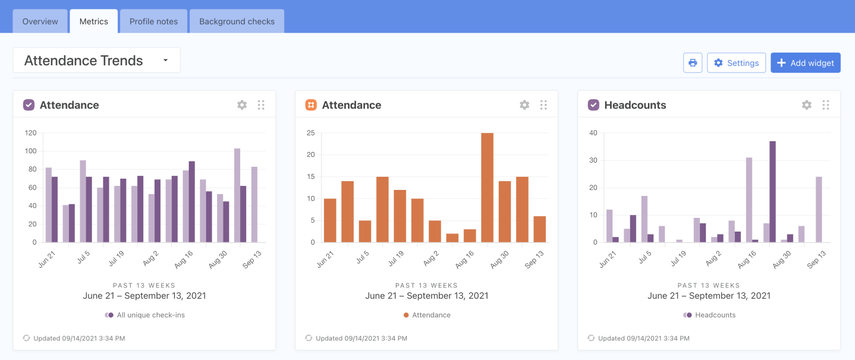
Task: Open gear settings on orange Attendance widget
Action: (525, 105)
